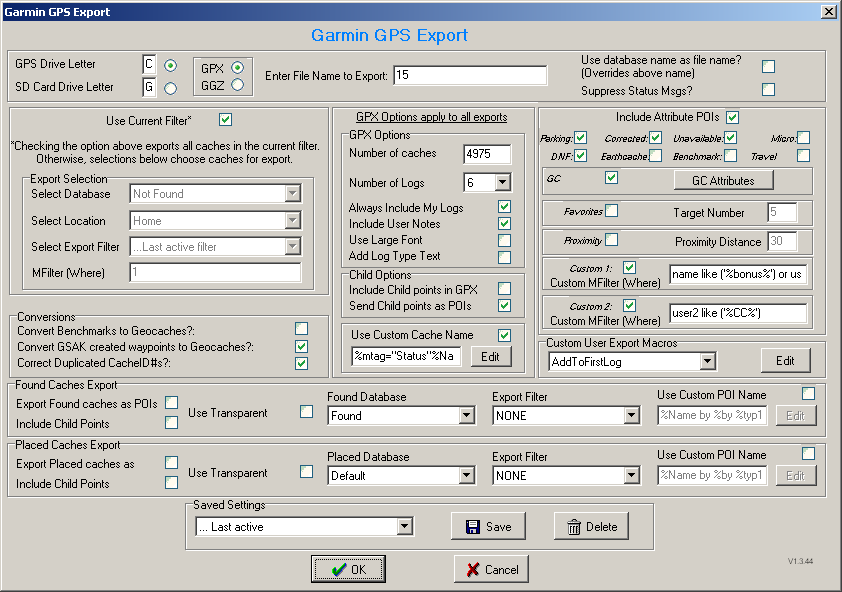Toggle the Custom 1 checkbox

(x=629, y=267)
